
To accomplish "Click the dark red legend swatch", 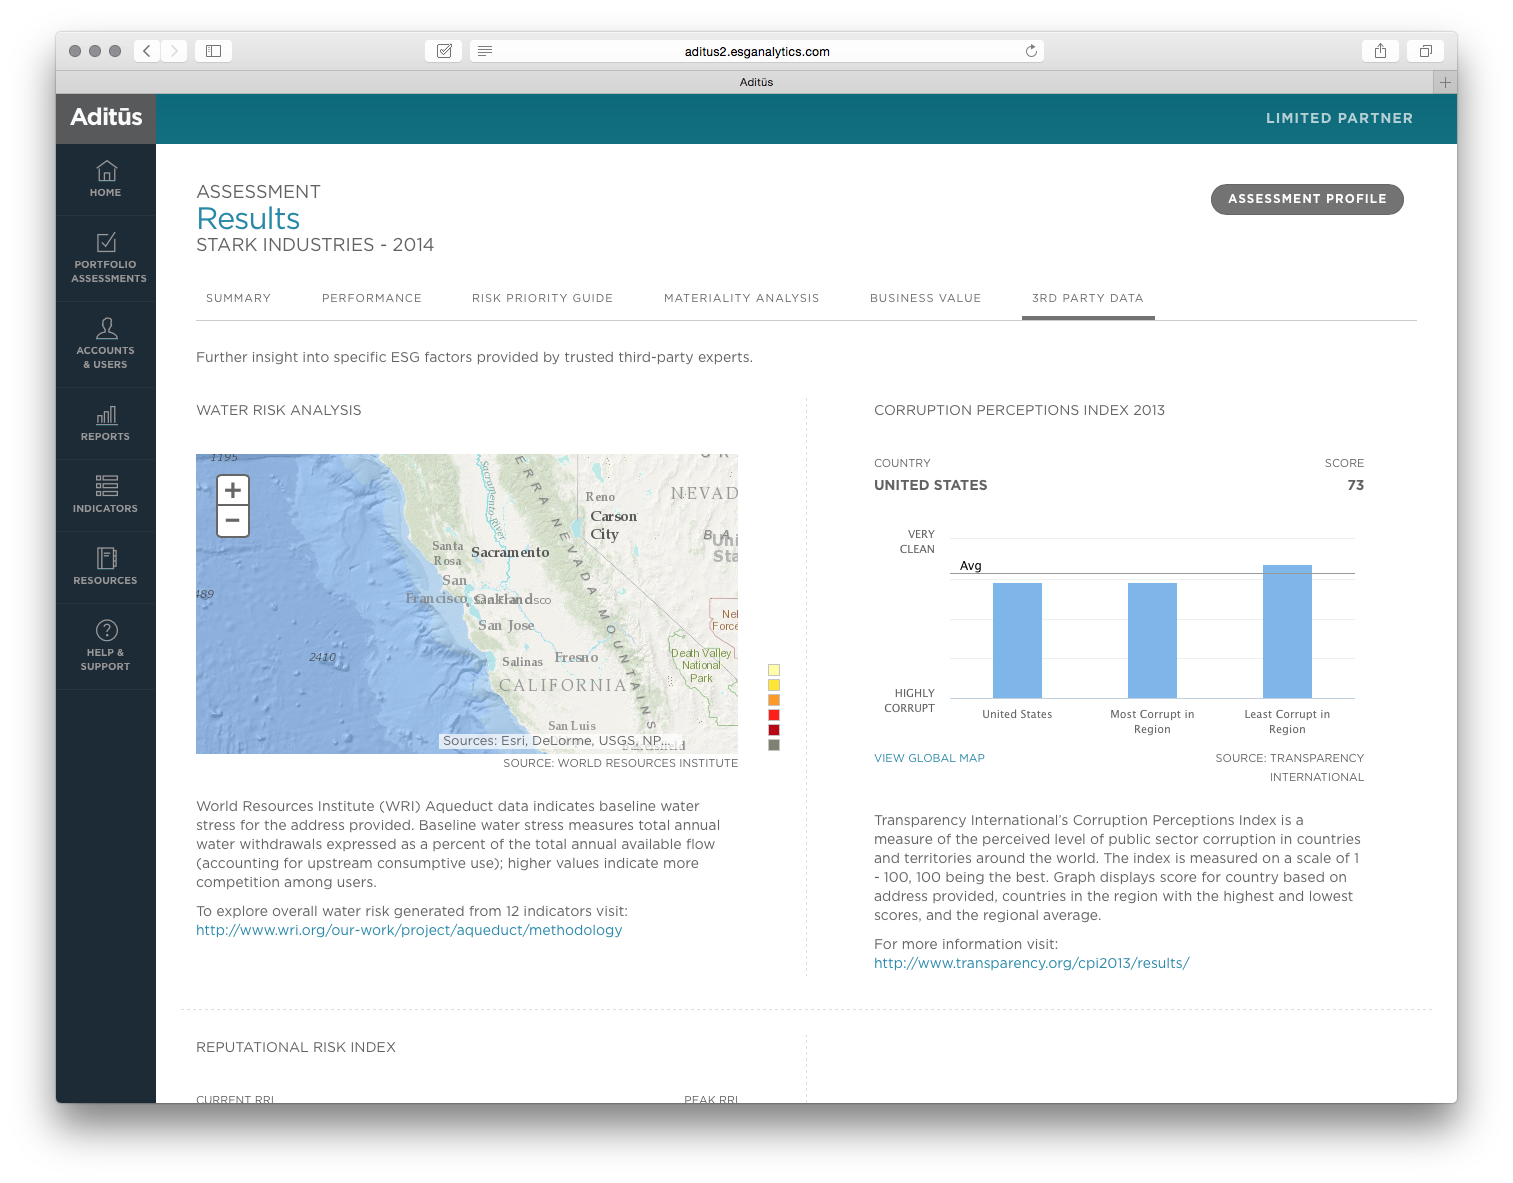I will 774,730.
